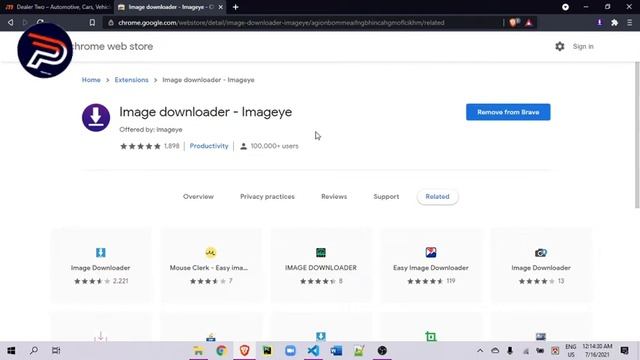Click the chrome web store title
Image resolution: width=640 pixels, height=360 pixels.
pos(112,47)
